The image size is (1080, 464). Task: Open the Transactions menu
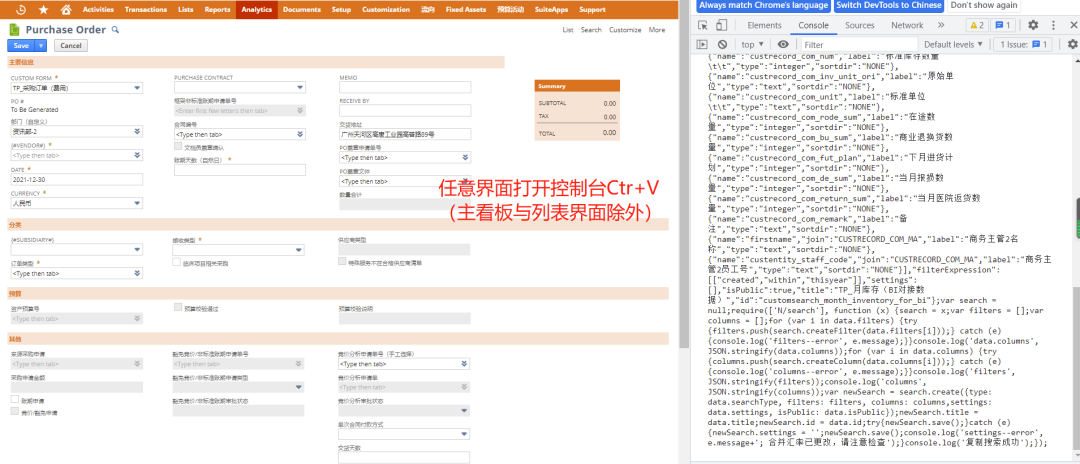[146, 10]
